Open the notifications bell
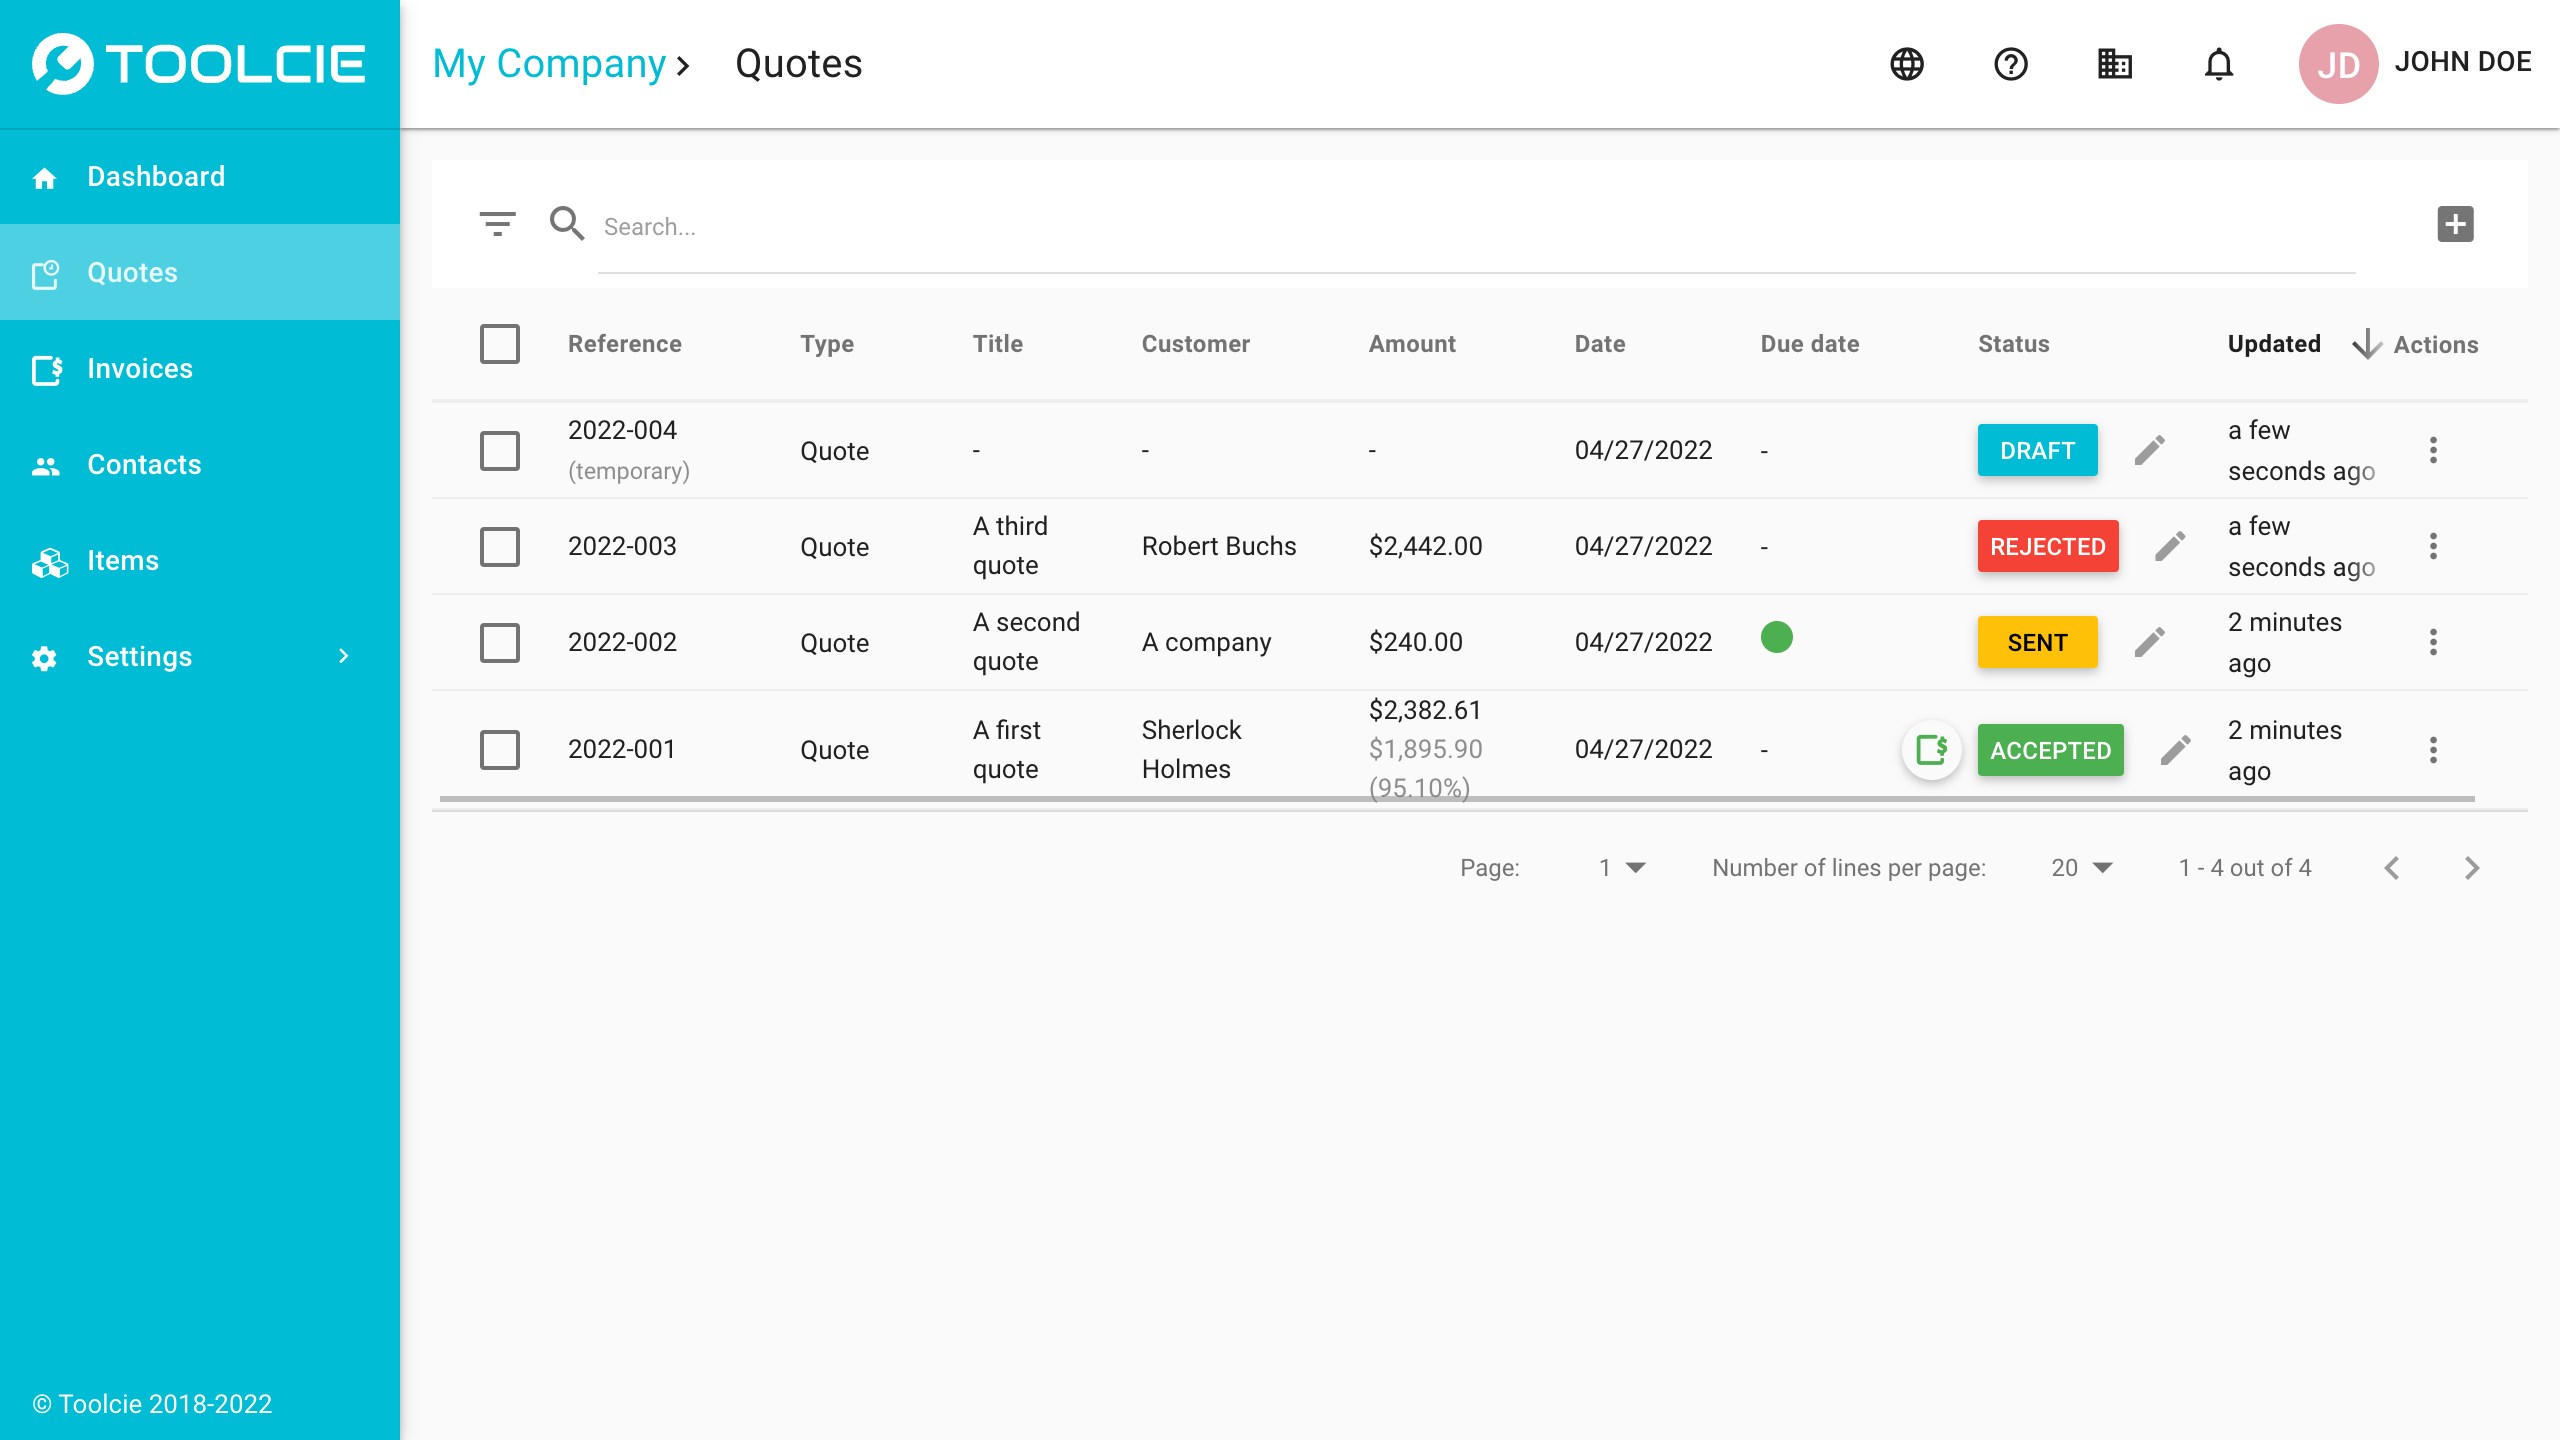Screen dimensions: 2560x1440 click(2219, 64)
